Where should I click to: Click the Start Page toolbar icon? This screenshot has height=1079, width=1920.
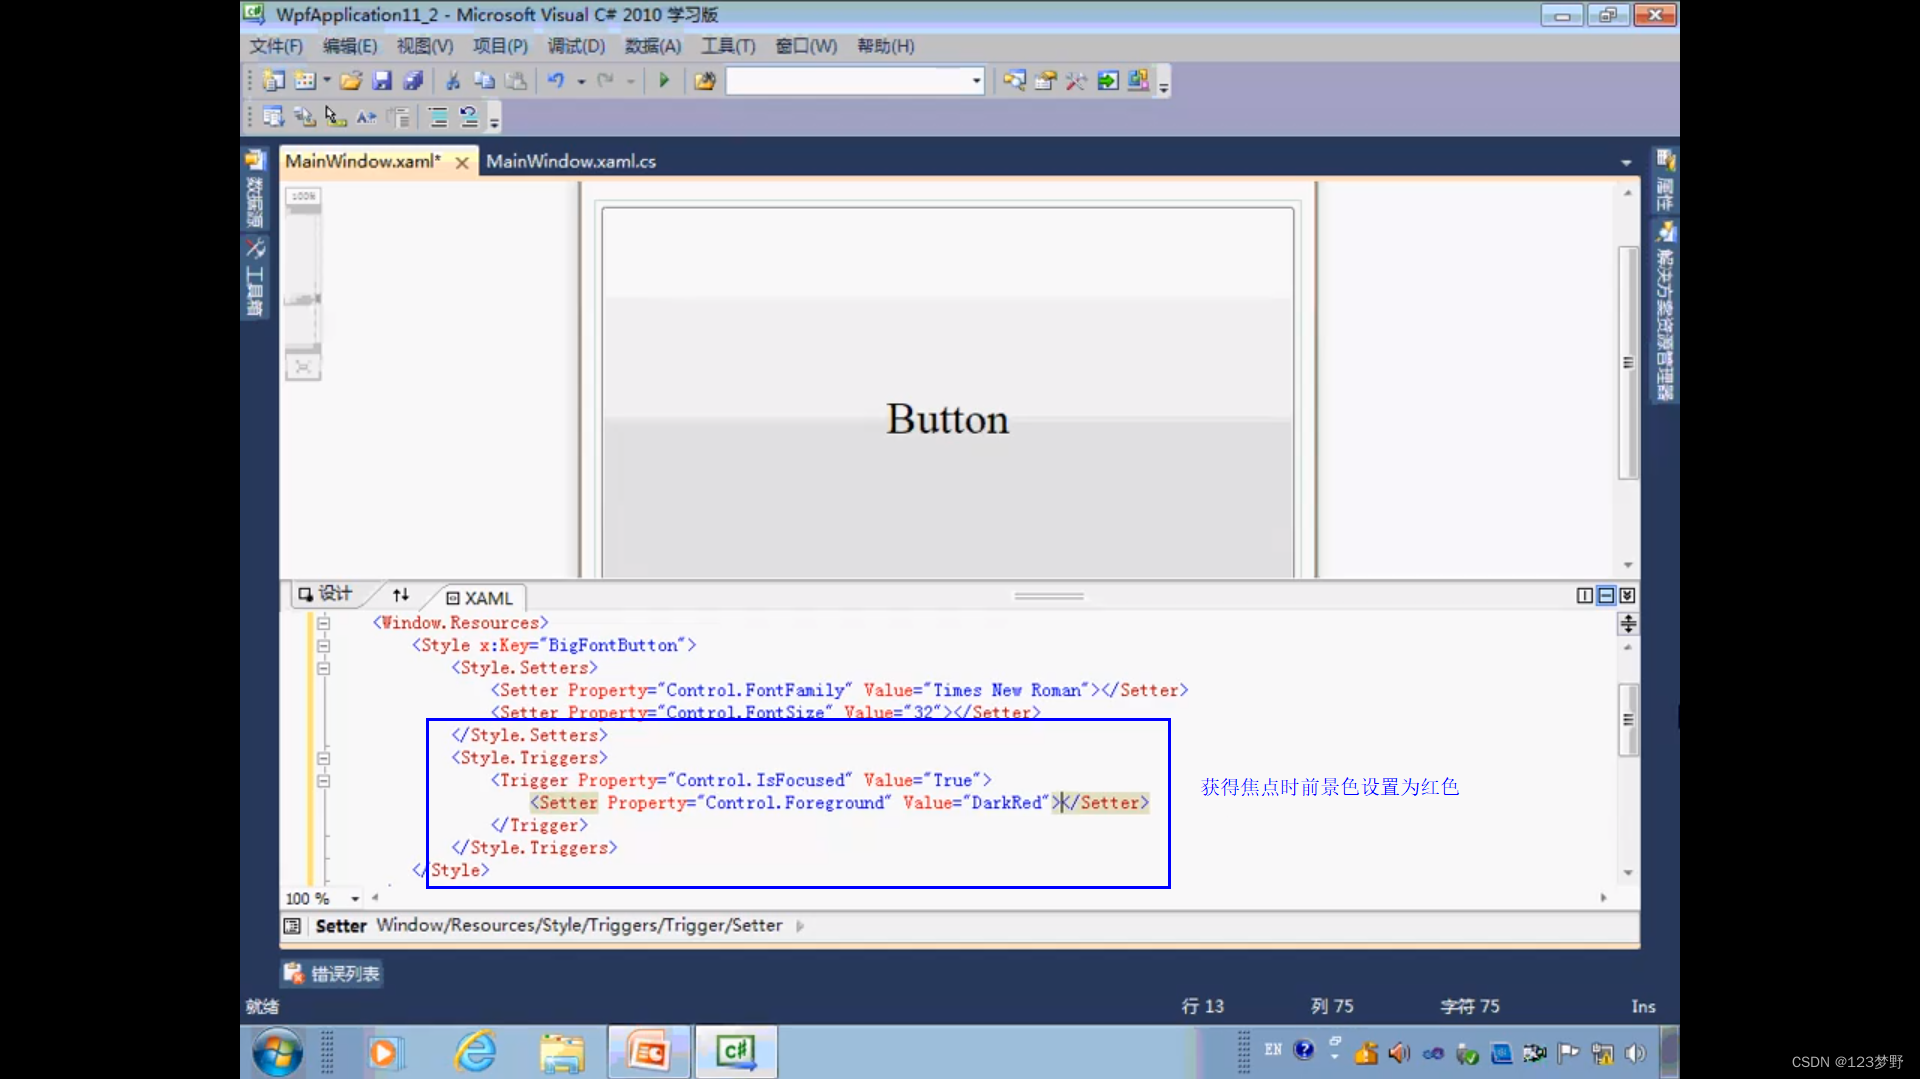click(x=1108, y=81)
